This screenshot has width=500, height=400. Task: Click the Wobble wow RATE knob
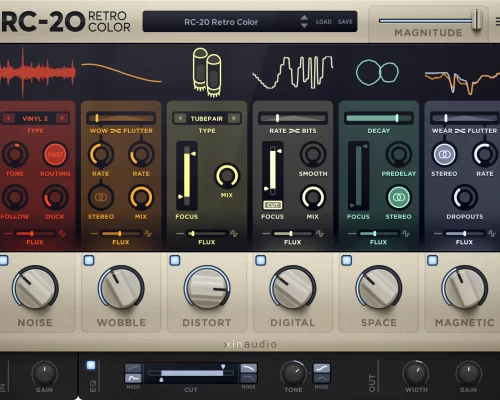101,154
